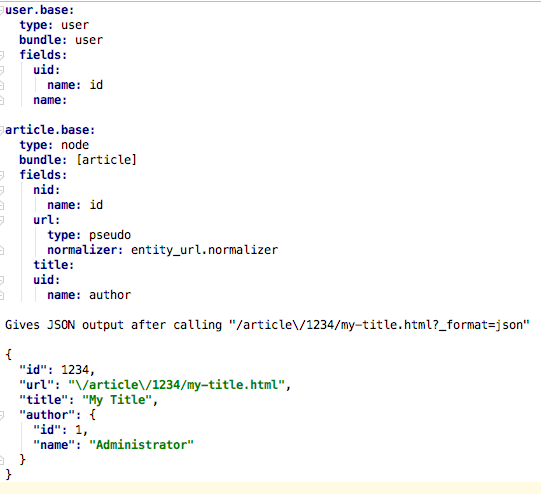The height and width of the screenshot is (494, 541).
Task: Click the 'bundle: [article]' line
Action: [x=78, y=160]
